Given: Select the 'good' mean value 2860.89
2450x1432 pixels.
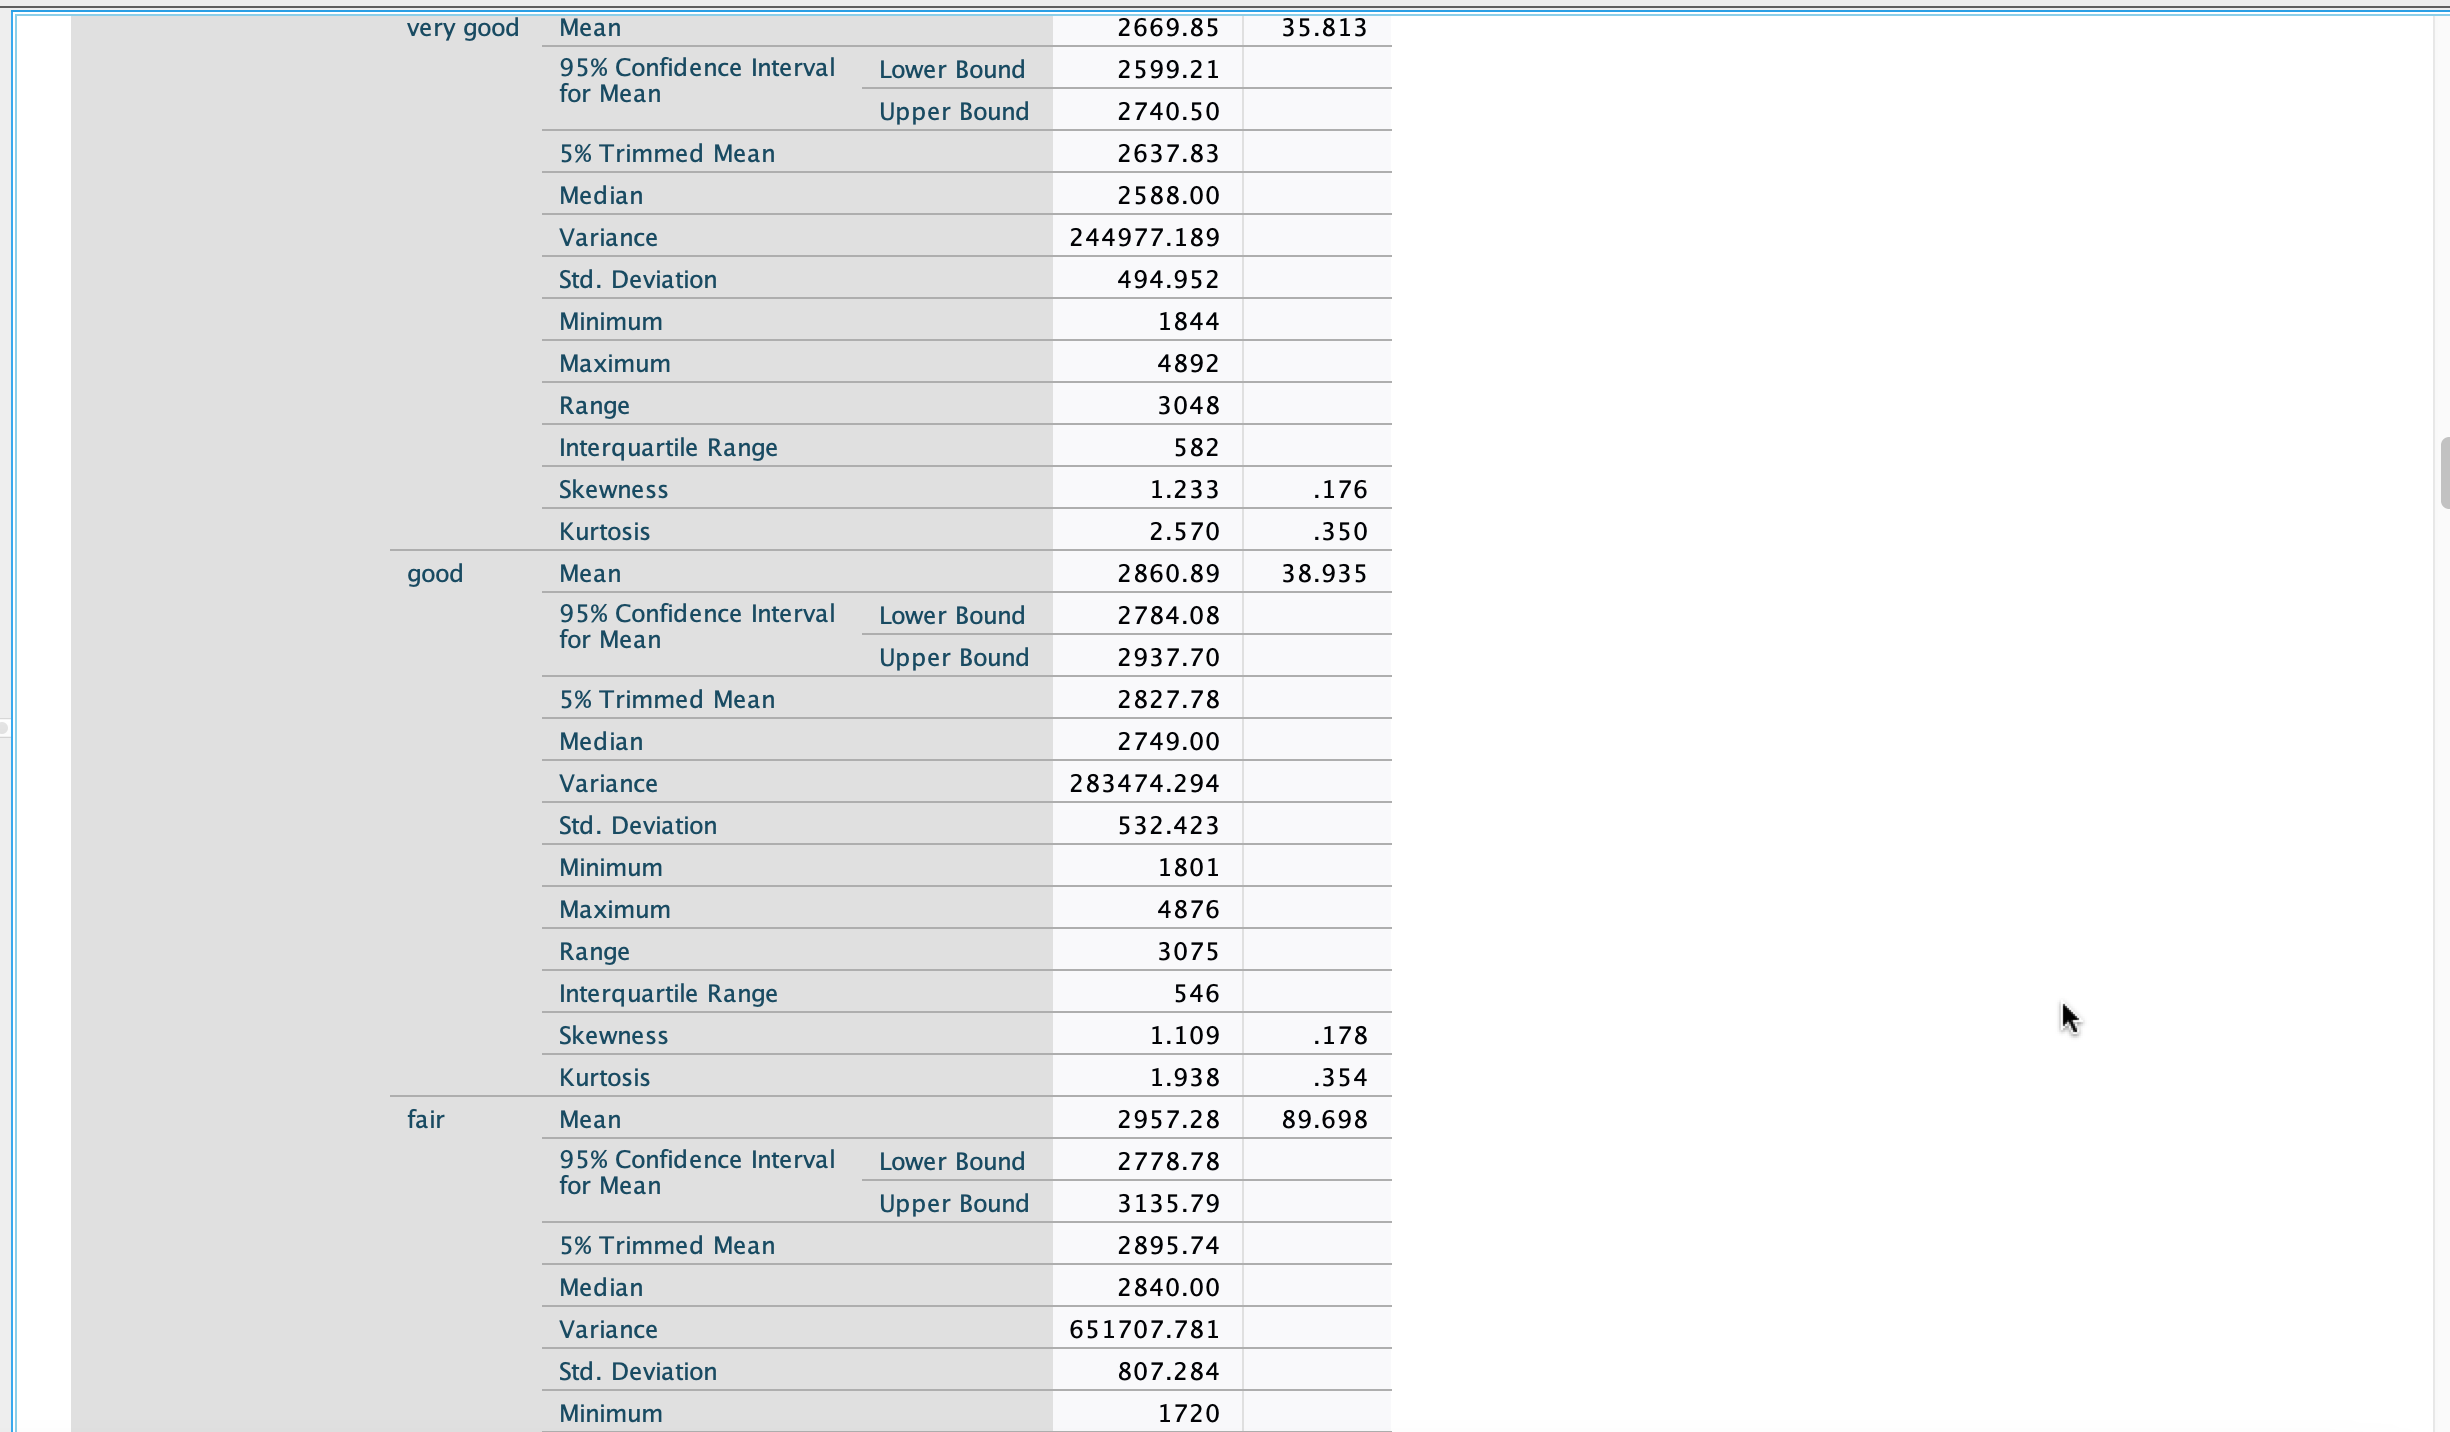Looking at the screenshot, I should (x=1167, y=574).
